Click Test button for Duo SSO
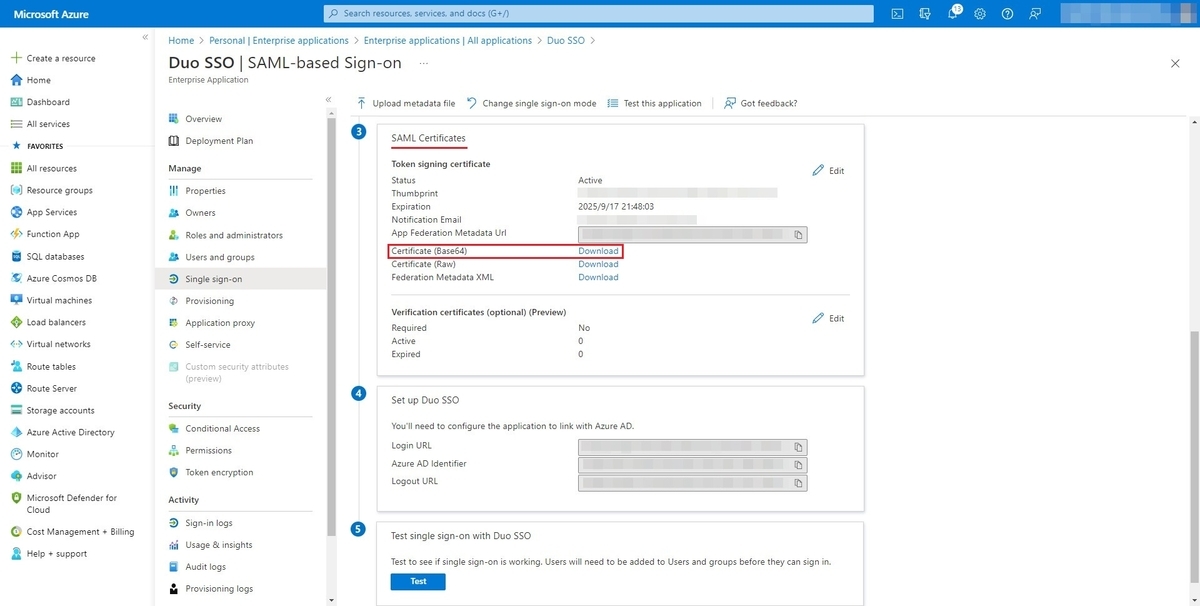1200x606 pixels. tap(418, 582)
